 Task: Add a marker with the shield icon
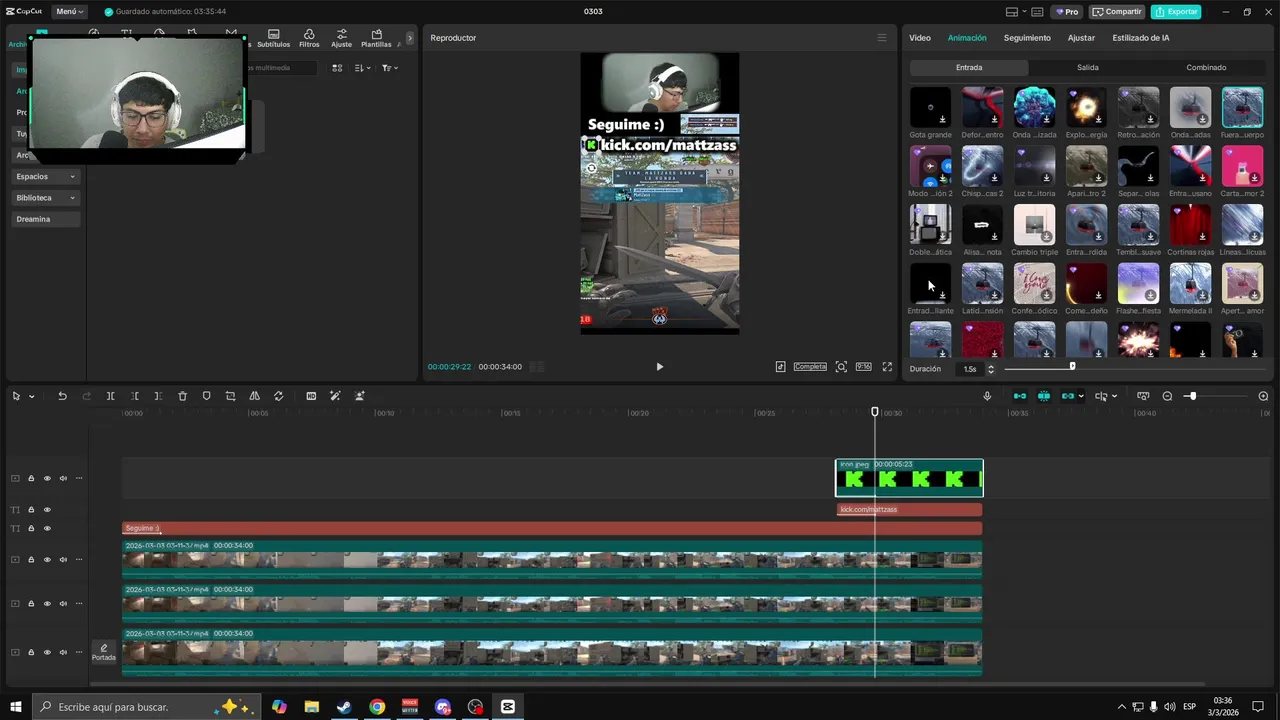(x=206, y=396)
